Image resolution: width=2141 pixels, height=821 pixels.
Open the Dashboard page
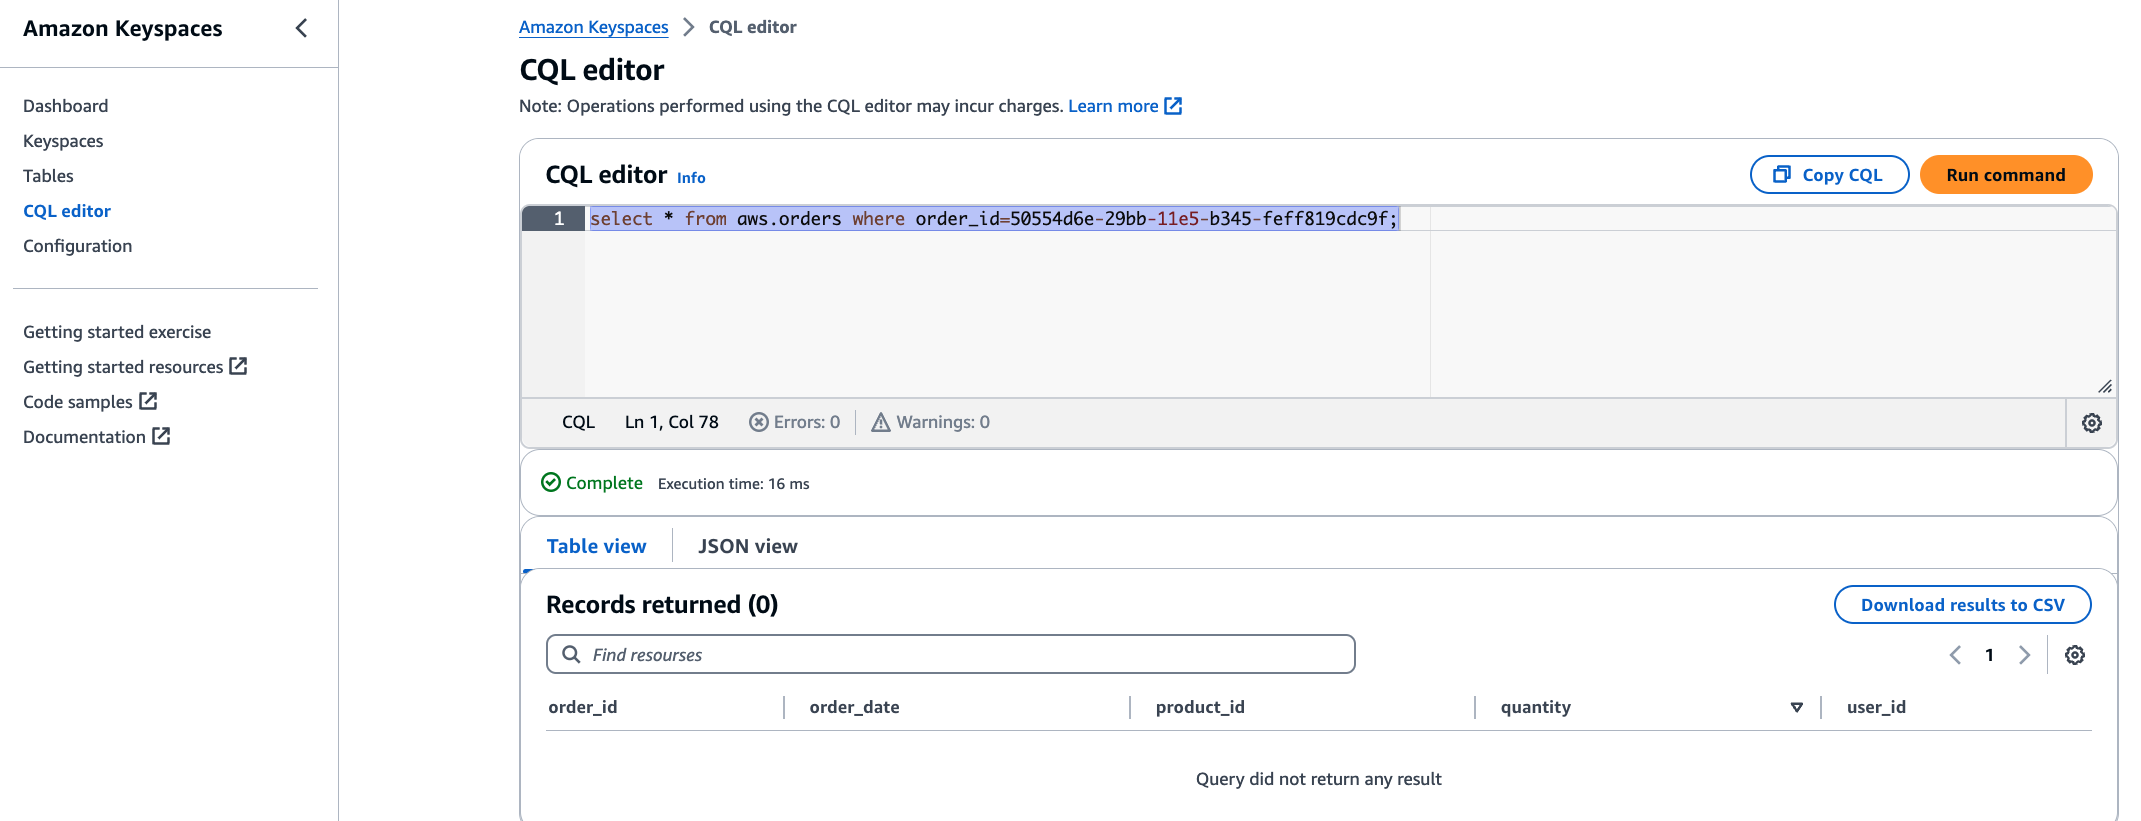point(66,106)
